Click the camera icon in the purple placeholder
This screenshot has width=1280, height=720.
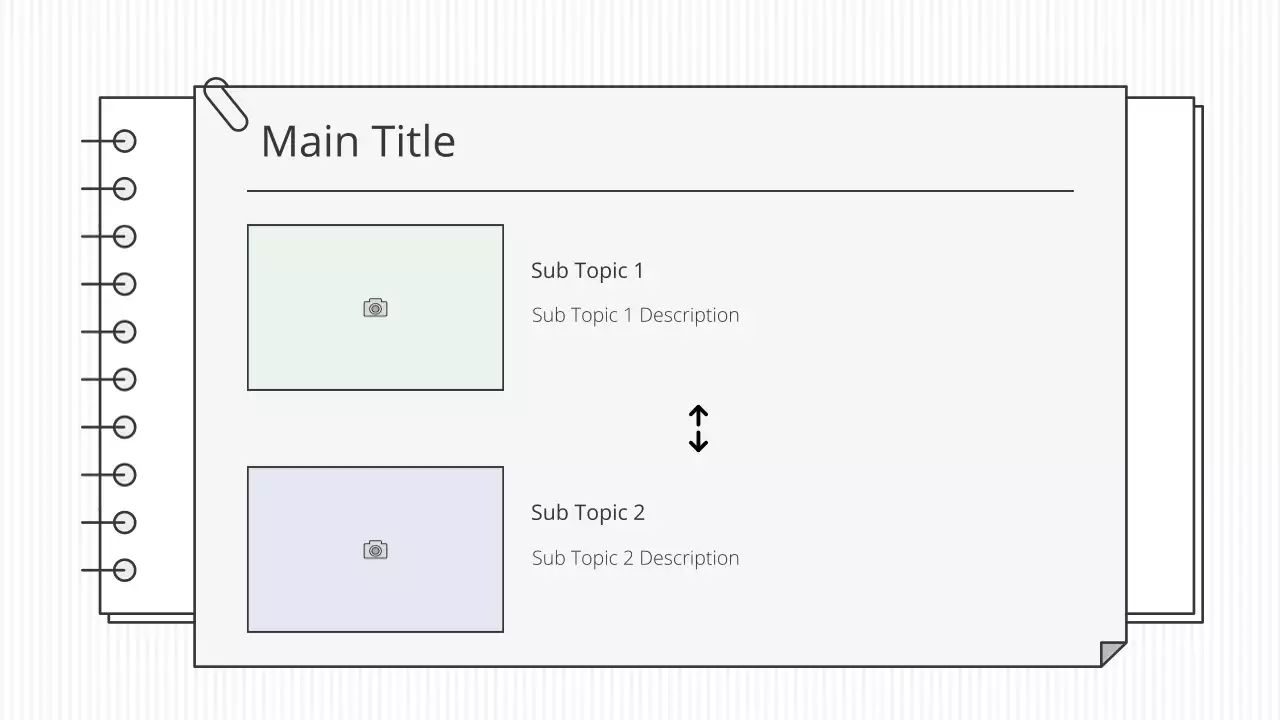click(375, 550)
